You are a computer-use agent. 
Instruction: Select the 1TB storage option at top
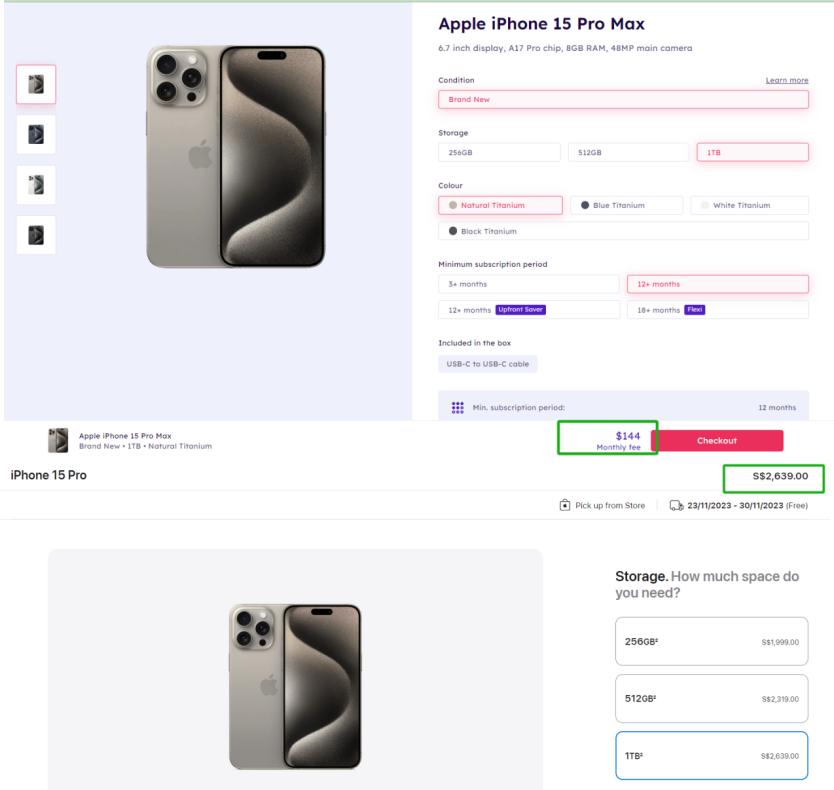pyautogui.click(x=752, y=152)
